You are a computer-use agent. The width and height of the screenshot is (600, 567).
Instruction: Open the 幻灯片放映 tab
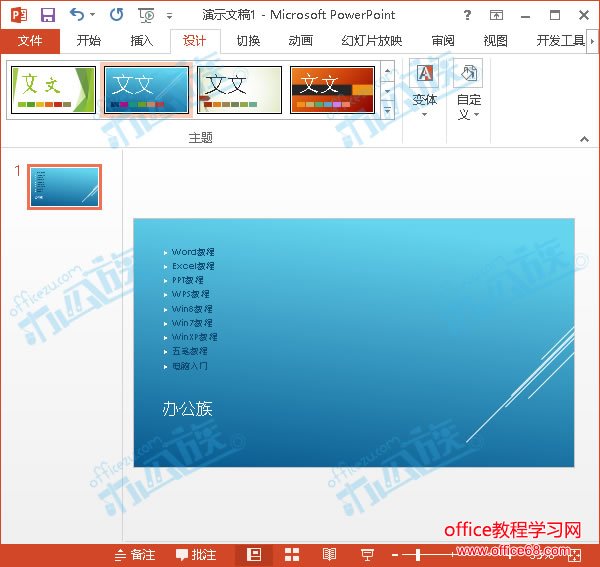372,41
